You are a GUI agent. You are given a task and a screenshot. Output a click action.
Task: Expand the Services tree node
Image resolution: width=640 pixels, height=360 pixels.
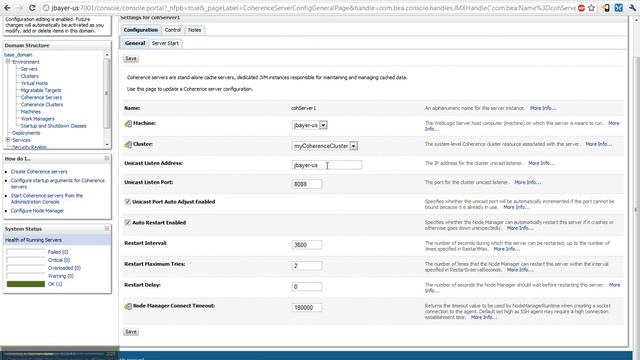(8, 140)
